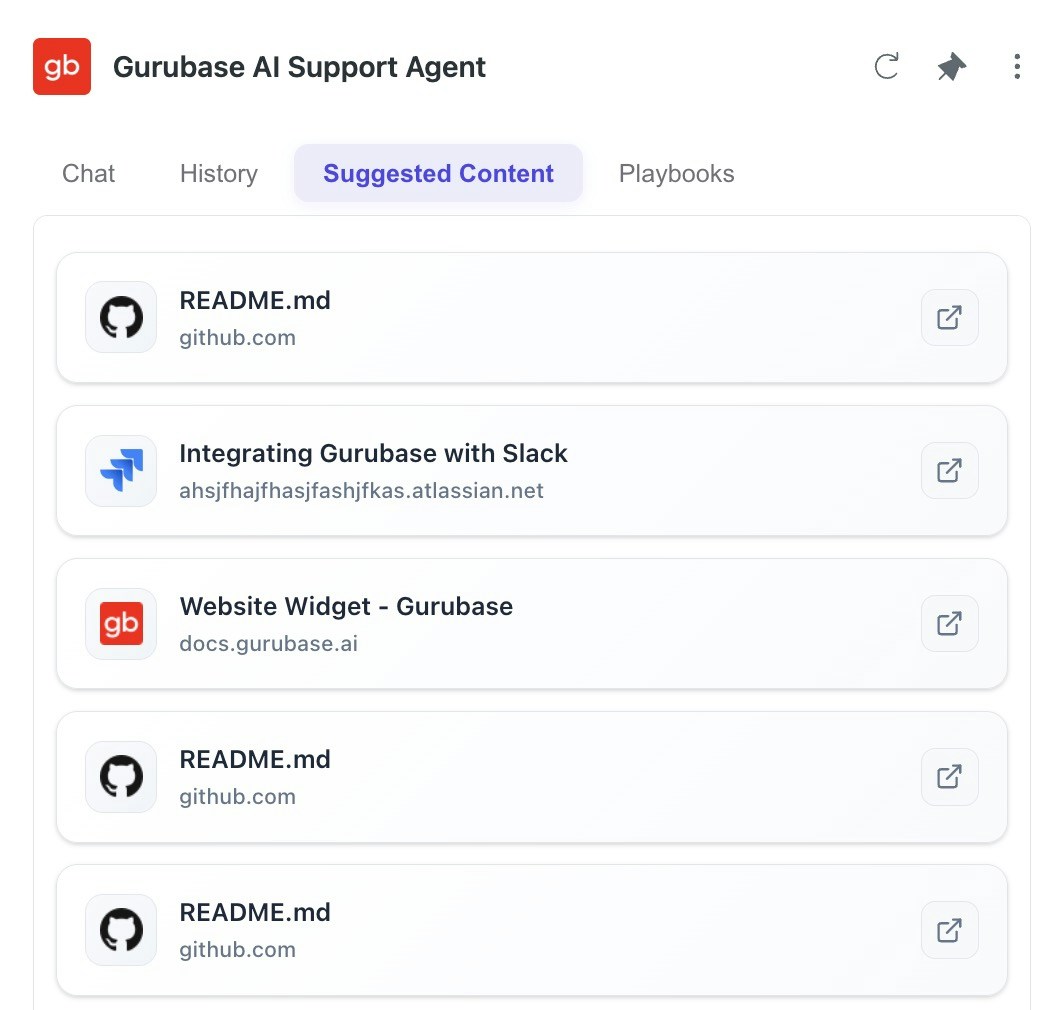Image resolution: width=1058 pixels, height=1010 pixels.
Task: Open the Slack integration article externally
Action: (x=948, y=470)
